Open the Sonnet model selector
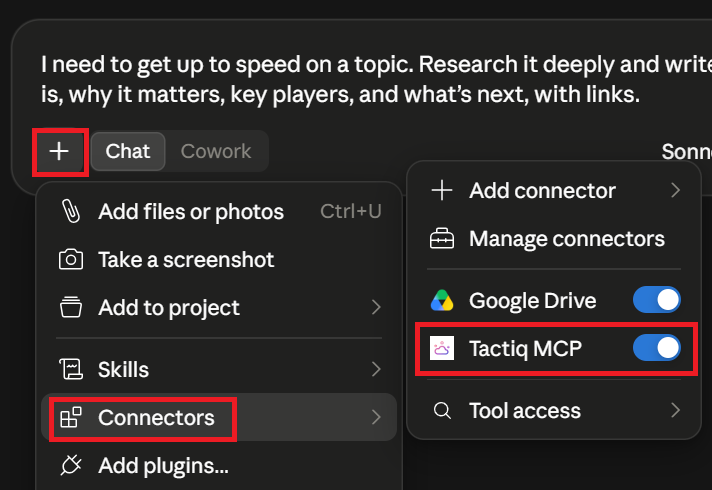 click(x=686, y=152)
